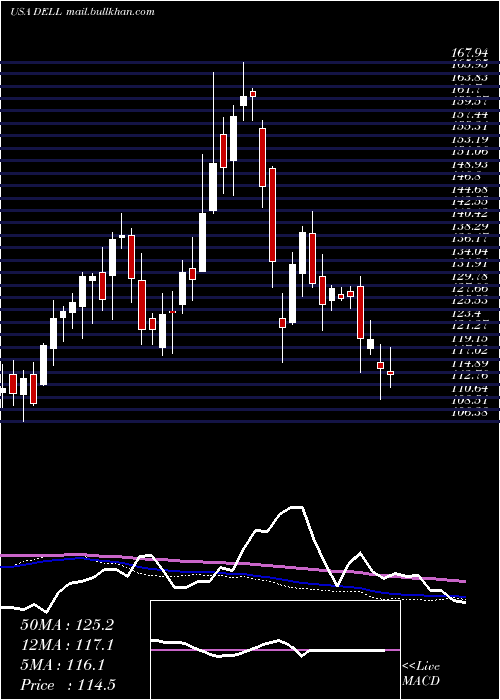
Task: Click the 50MA : 125.2 reading
Action: tap(67, 625)
